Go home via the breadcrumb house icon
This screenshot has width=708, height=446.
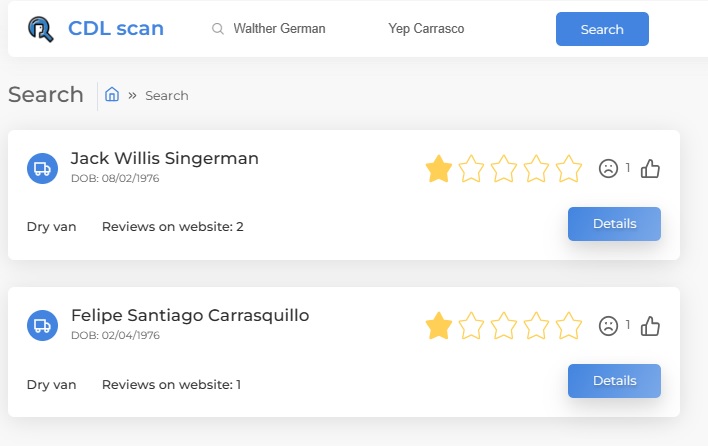pyautogui.click(x=112, y=95)
